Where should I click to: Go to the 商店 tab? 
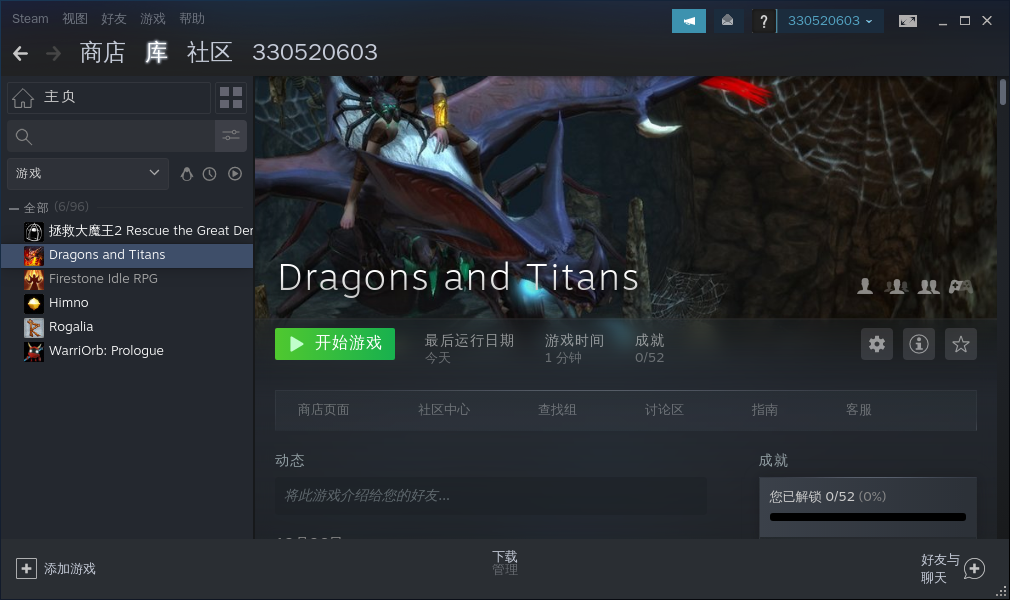(102, 53)
